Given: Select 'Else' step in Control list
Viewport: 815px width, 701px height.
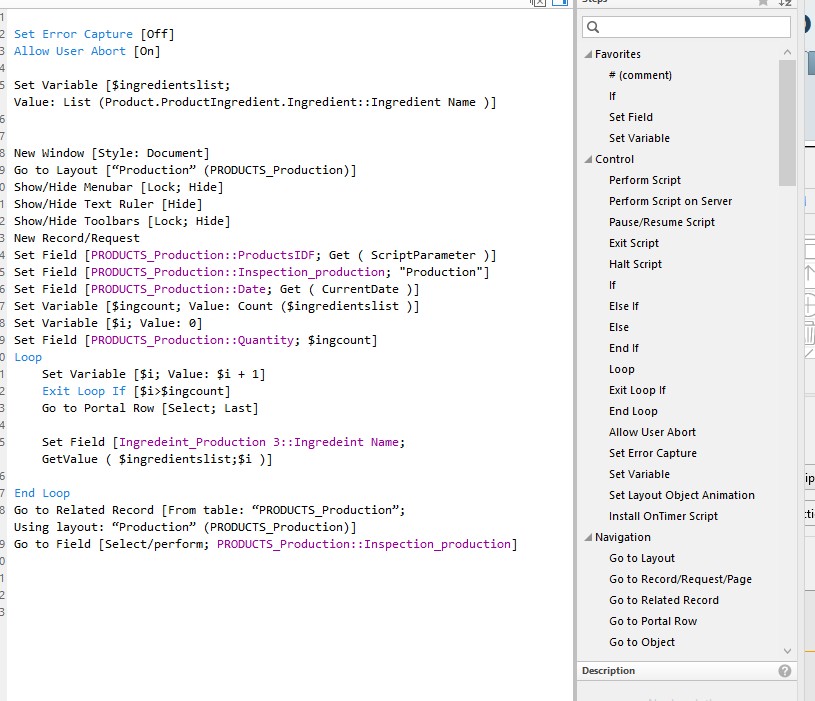Looking at the screenshot, I should [619, 327].
